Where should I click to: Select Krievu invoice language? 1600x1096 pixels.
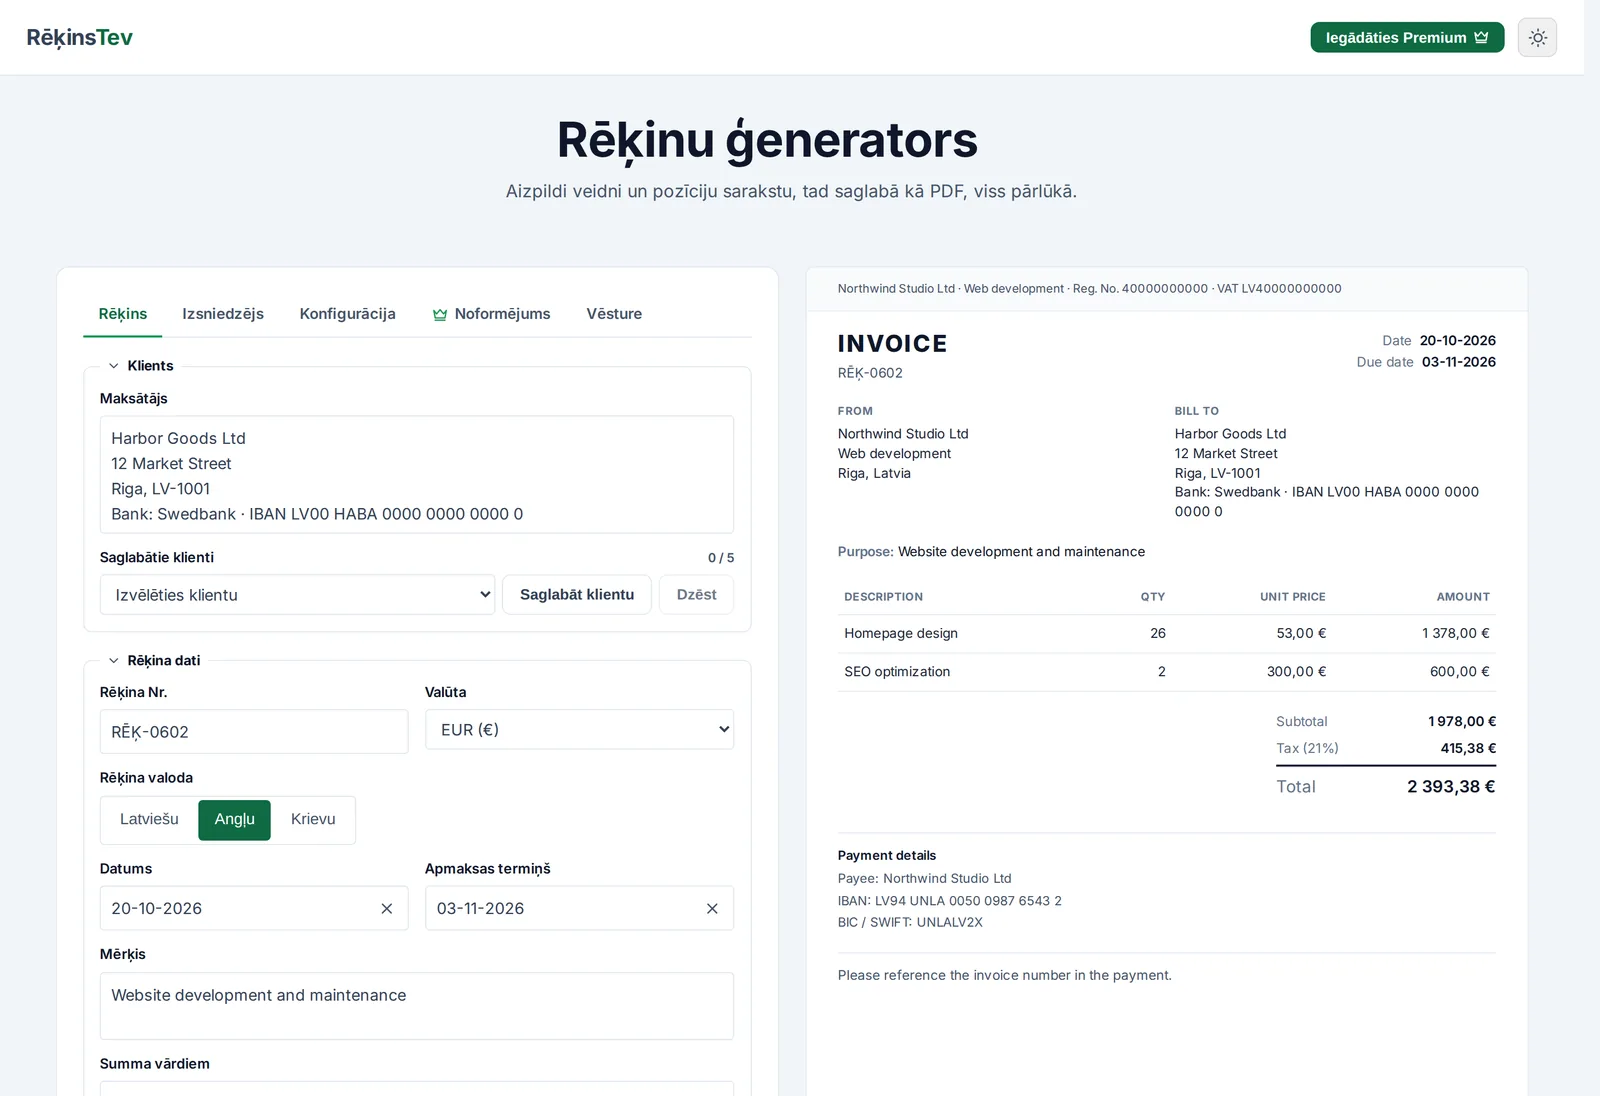313,820
